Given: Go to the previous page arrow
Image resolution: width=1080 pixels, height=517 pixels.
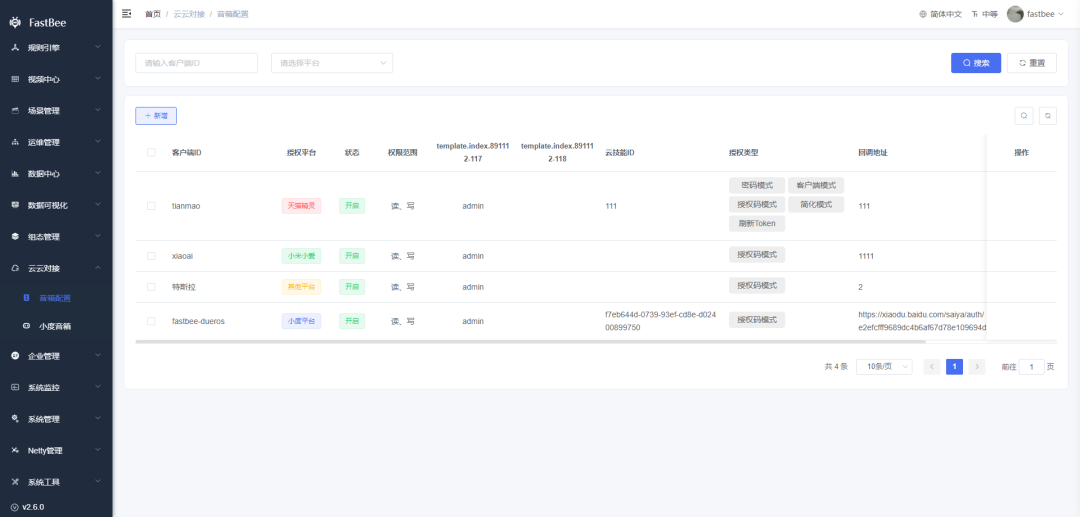Looking at the screenshot, I should pyautogui.click(x=932, y=367).
